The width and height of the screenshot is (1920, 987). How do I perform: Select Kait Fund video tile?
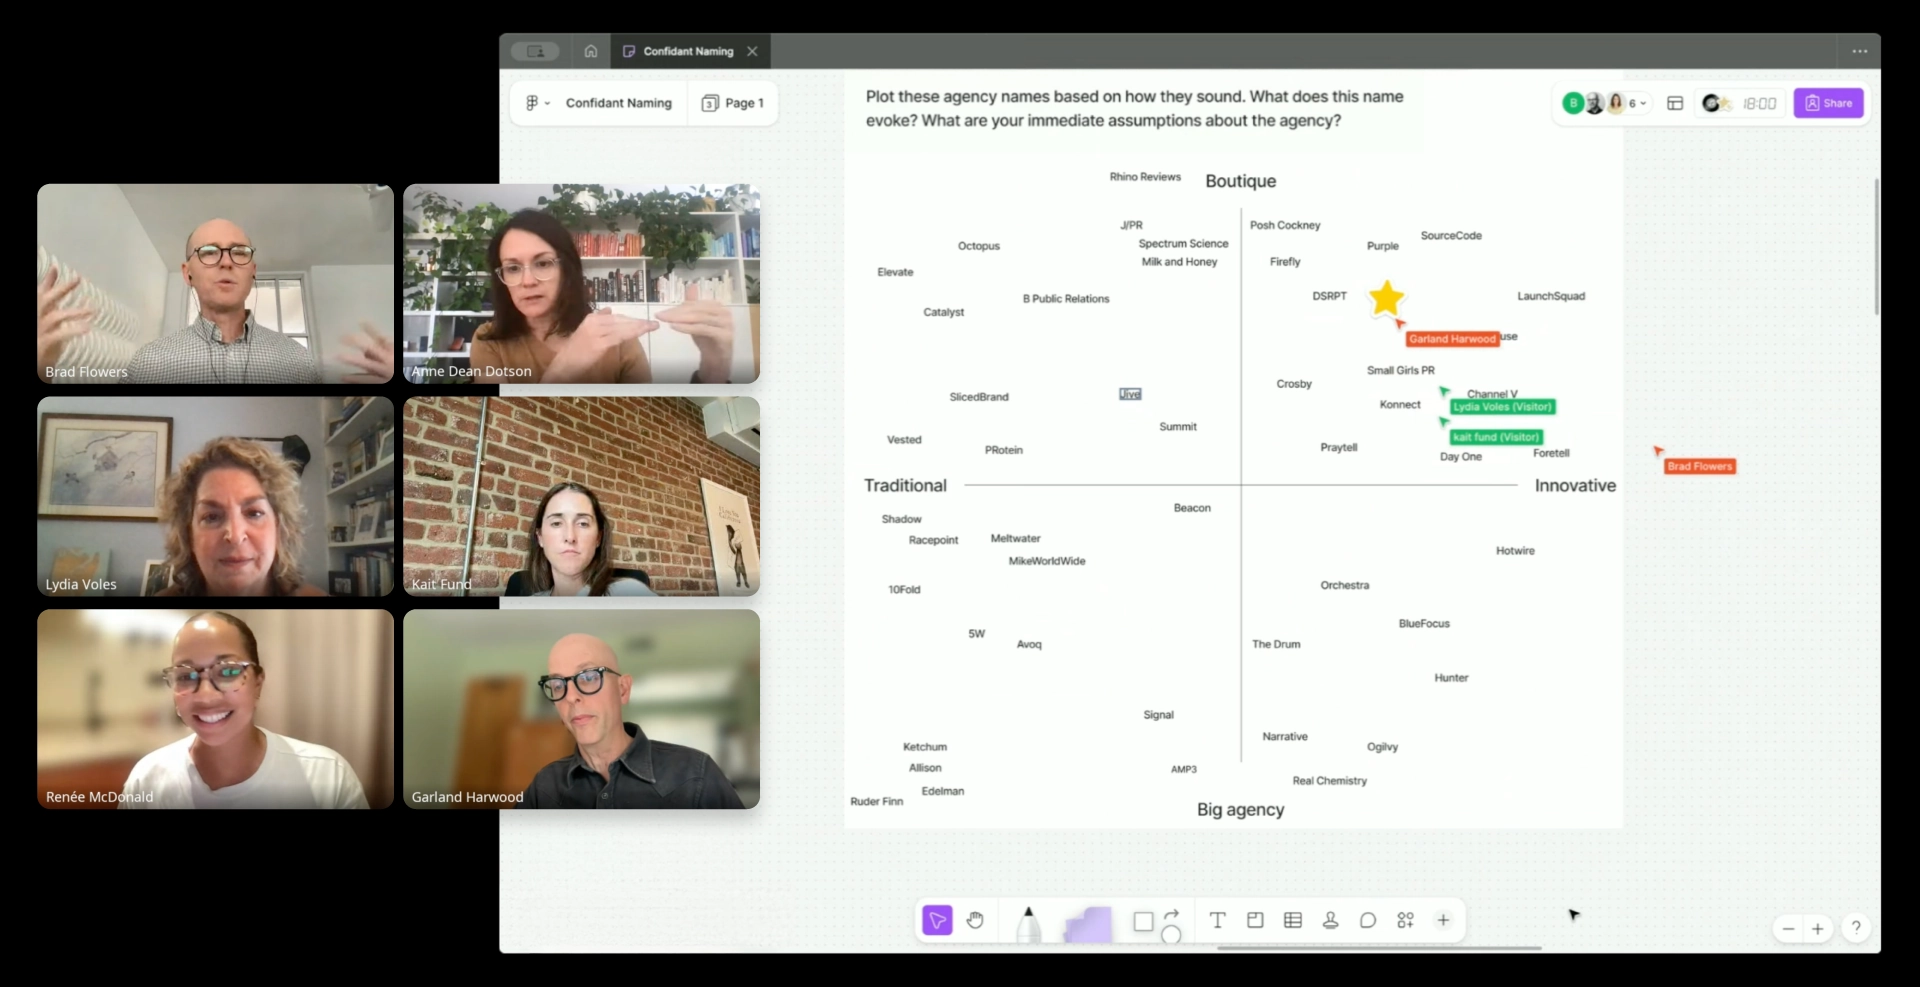pos(581,496)
